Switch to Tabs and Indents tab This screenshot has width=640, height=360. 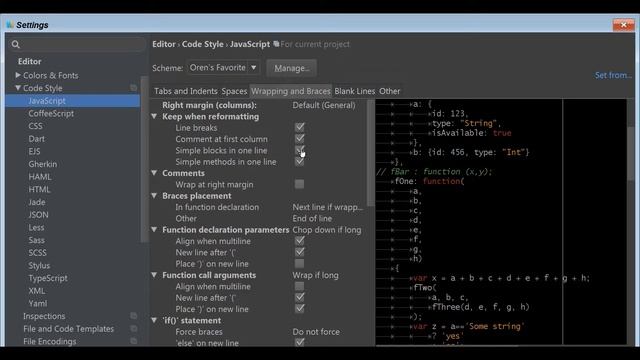[x=186, y=91]
